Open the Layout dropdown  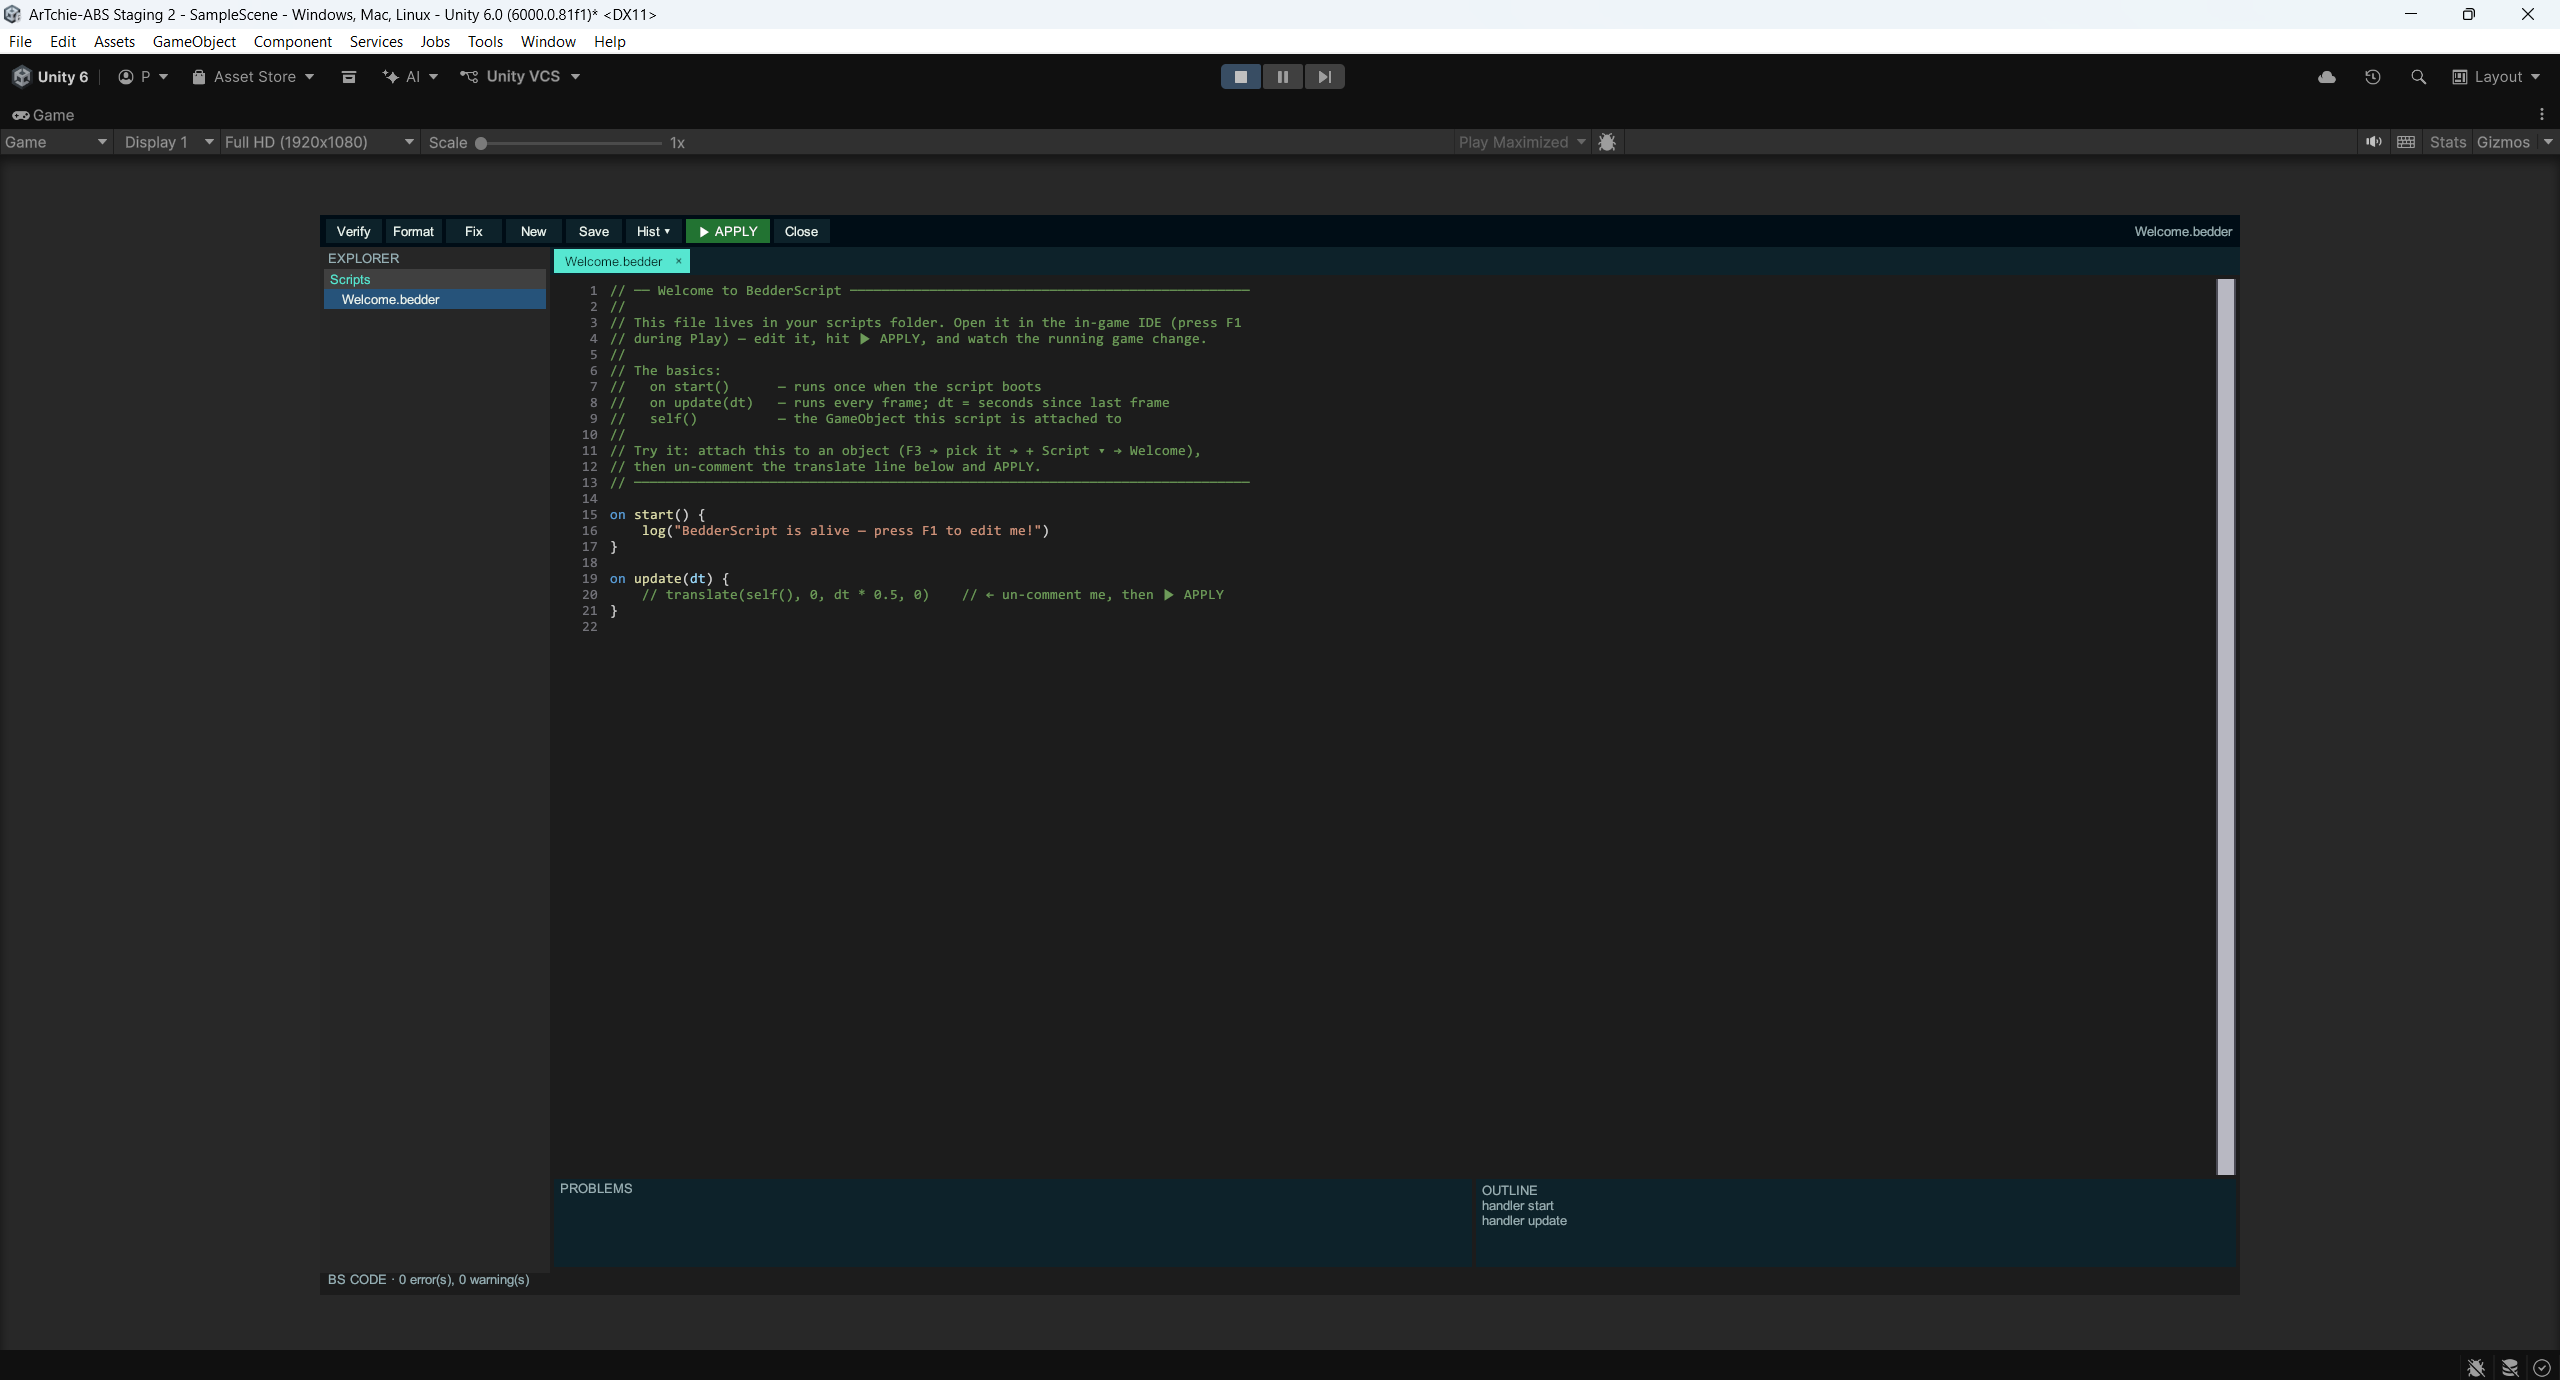pos(2496,77)
